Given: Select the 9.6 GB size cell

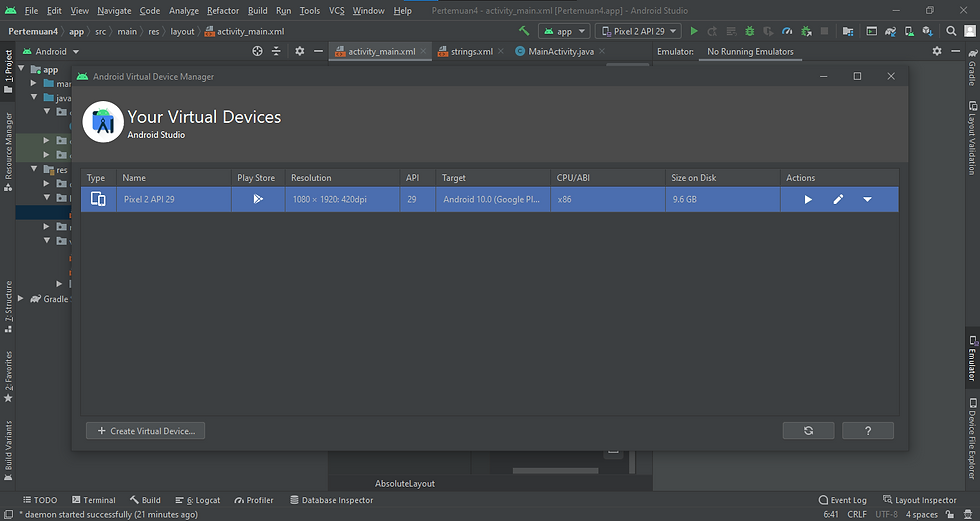Looking at the screenshot, I should tap(722, 199).
